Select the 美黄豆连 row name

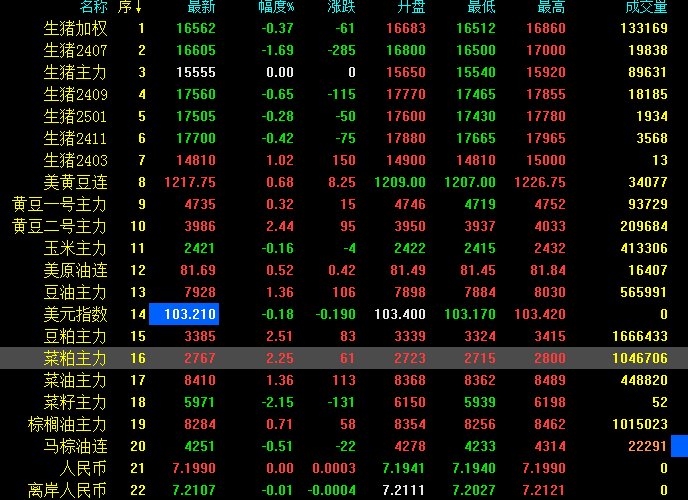tap(75, 182)
